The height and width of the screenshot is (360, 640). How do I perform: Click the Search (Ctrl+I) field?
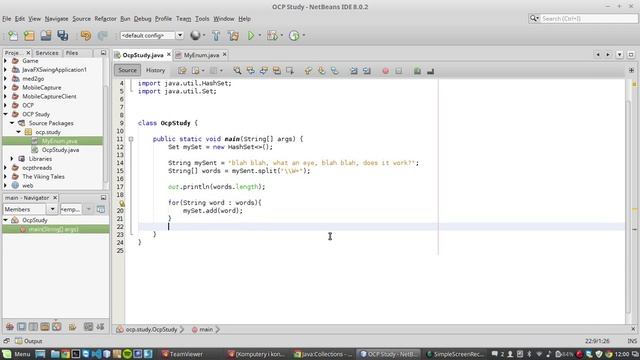click(588, 18)
